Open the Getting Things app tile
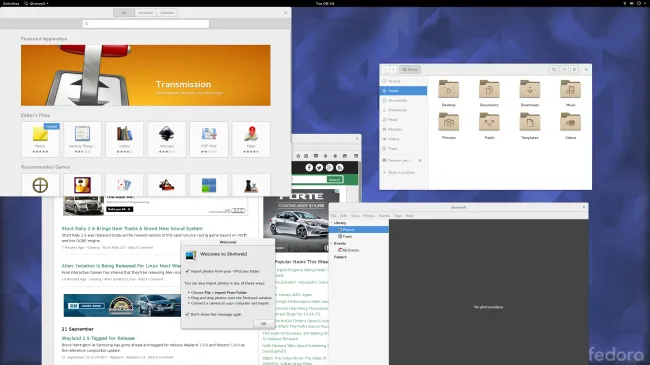This screenshot has height=365, width=650. [82, 139]
